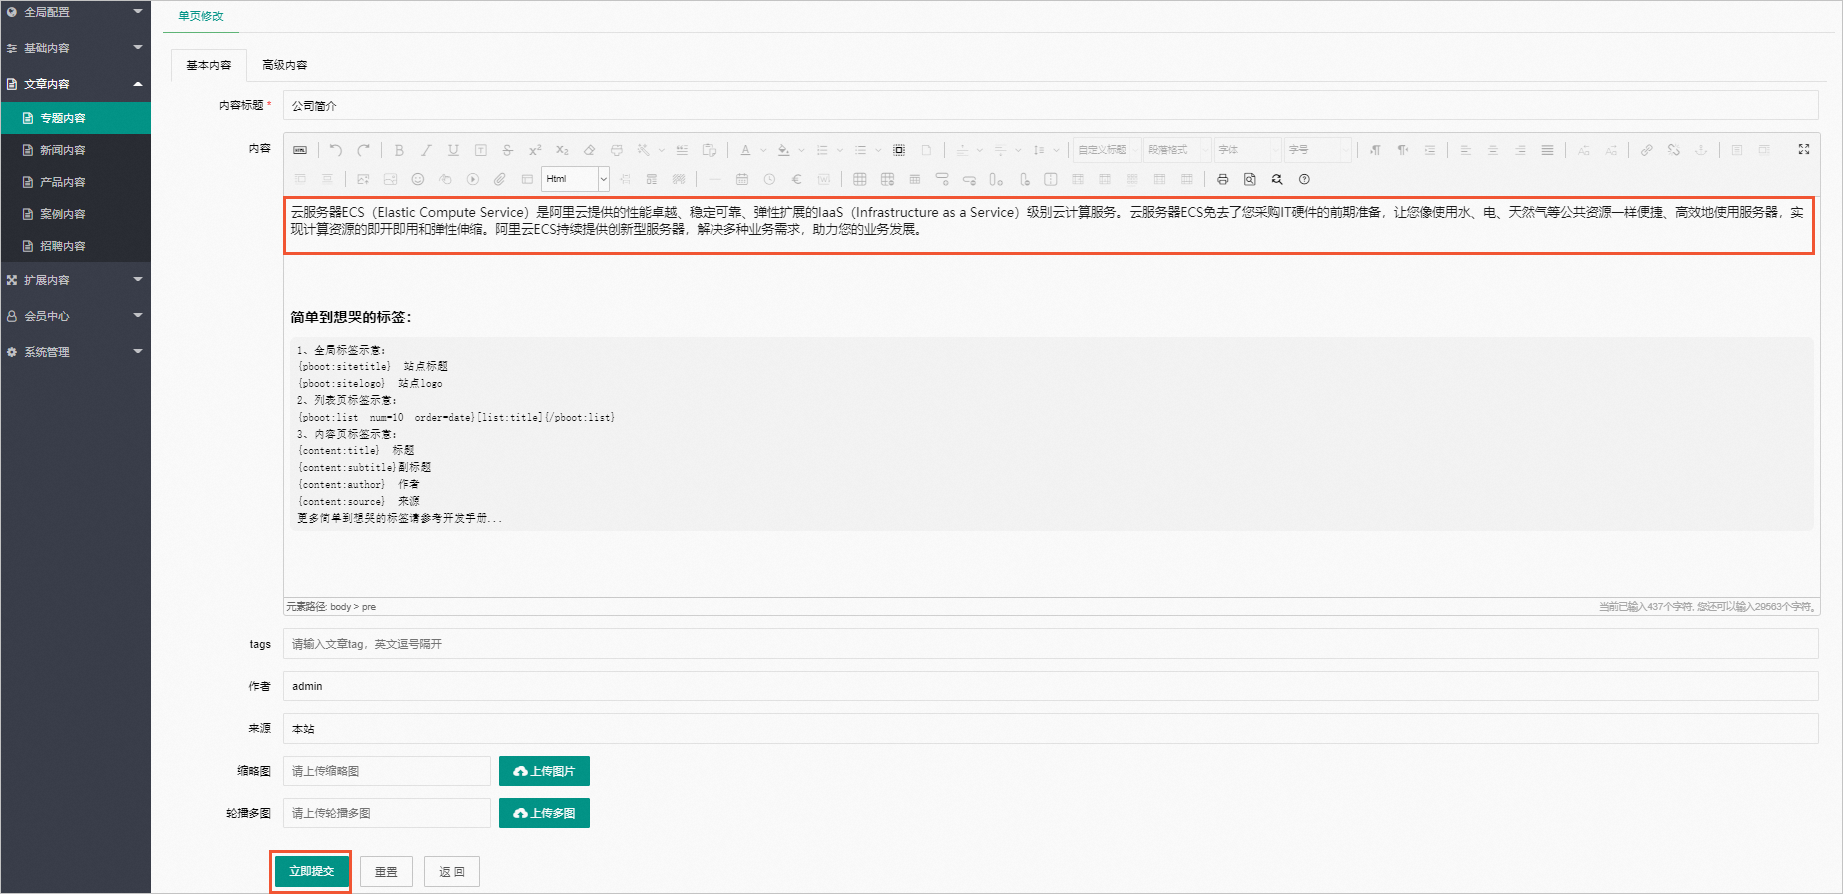Toggle HTML source mode in editor

tap(300, 150)
